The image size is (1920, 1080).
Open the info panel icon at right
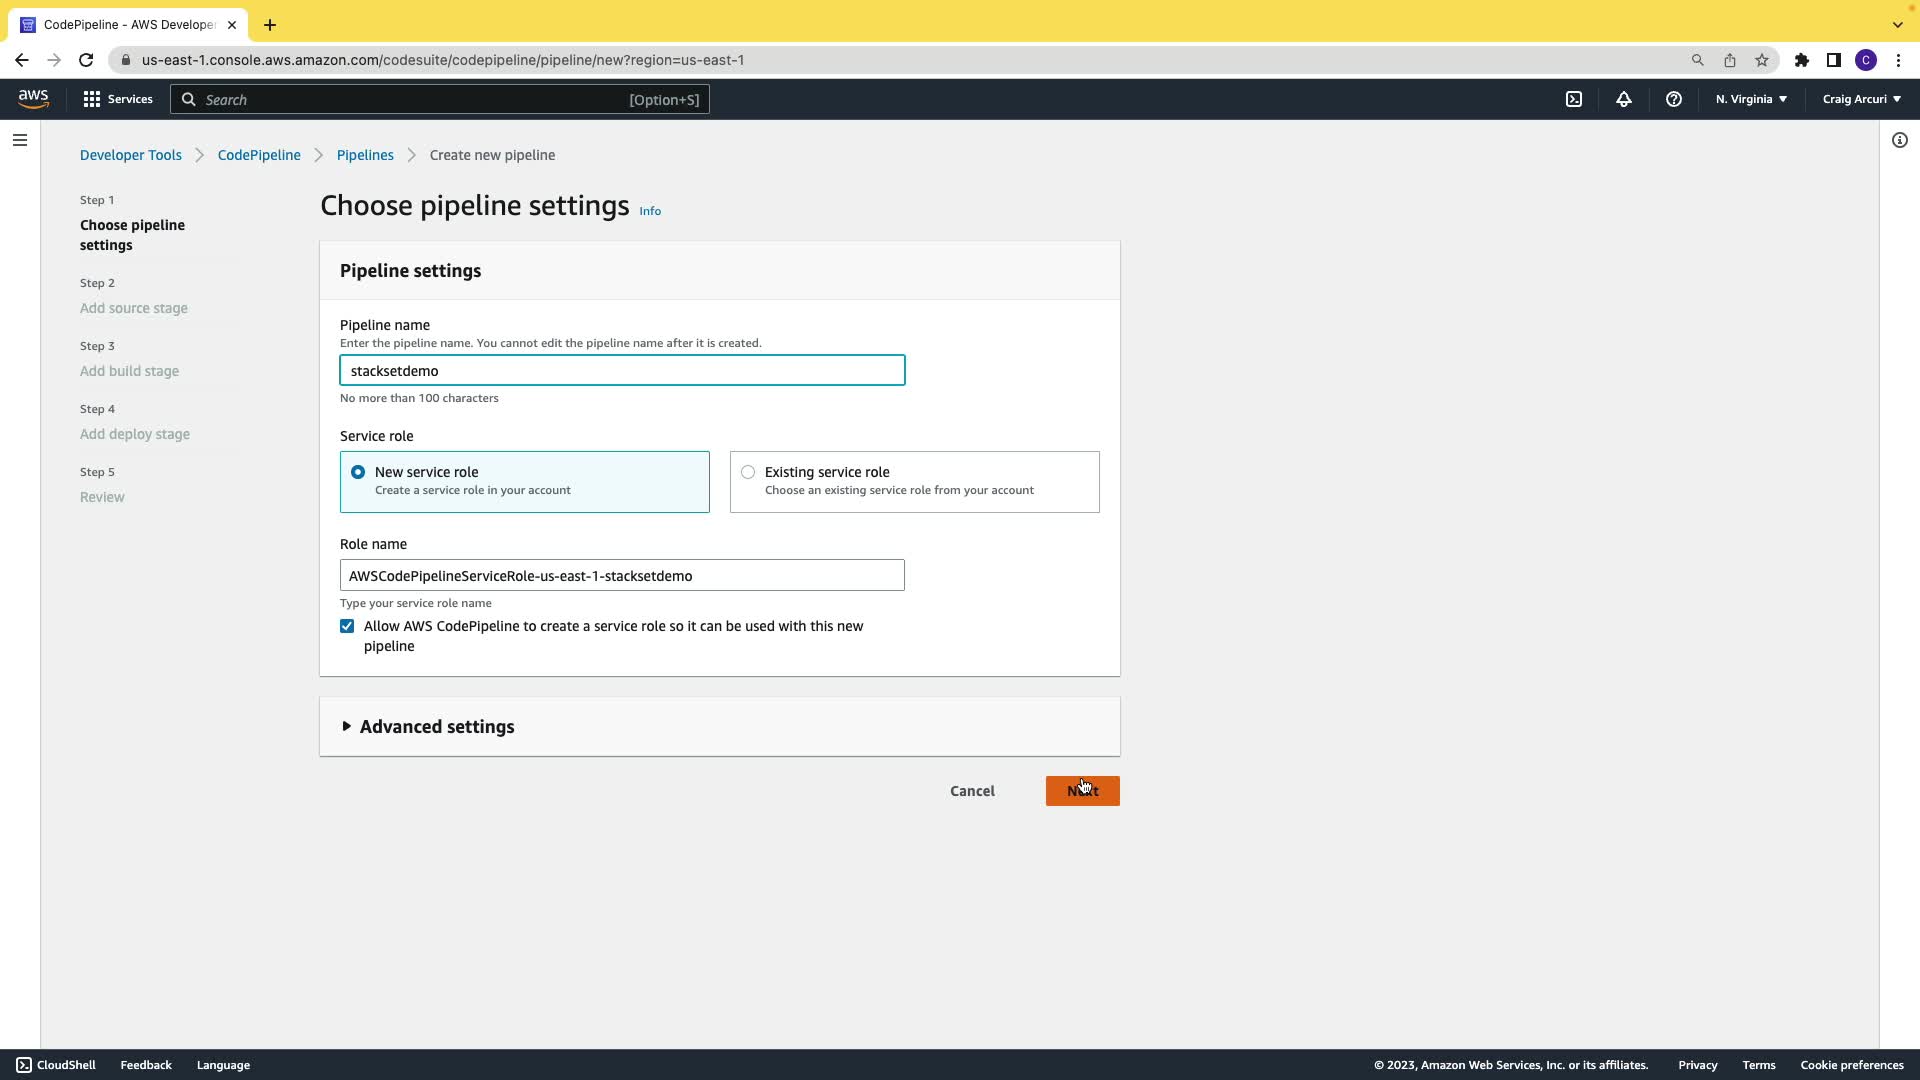1899,140
